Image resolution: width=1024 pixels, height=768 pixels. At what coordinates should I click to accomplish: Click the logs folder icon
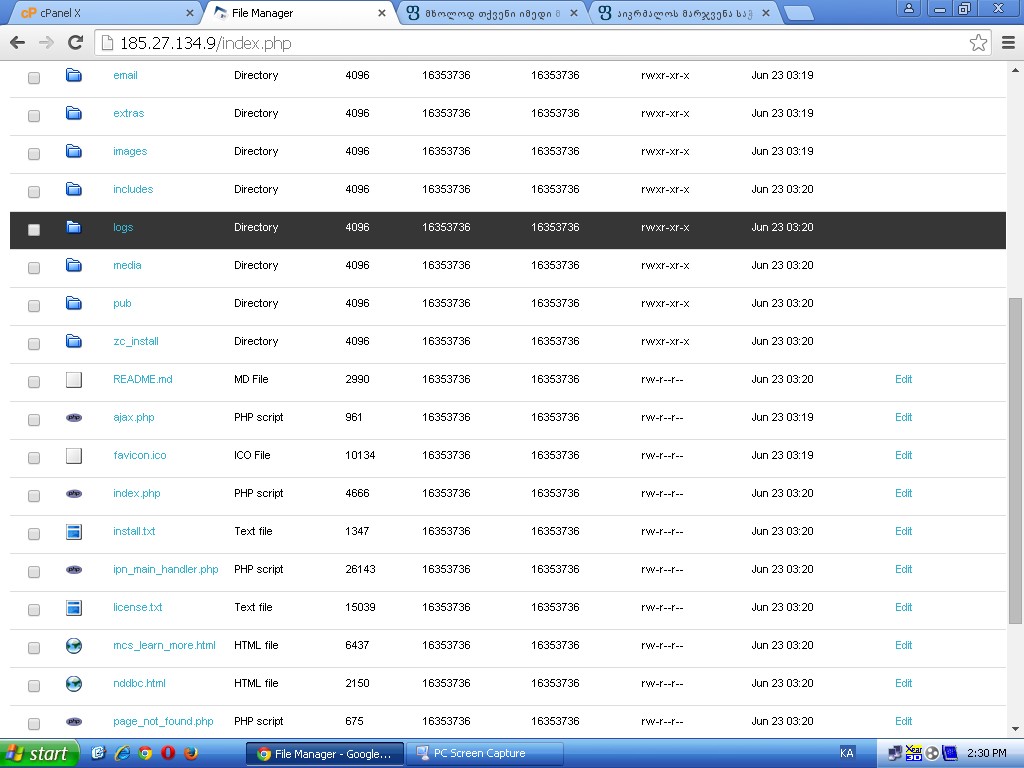click(x=74, y=227)
